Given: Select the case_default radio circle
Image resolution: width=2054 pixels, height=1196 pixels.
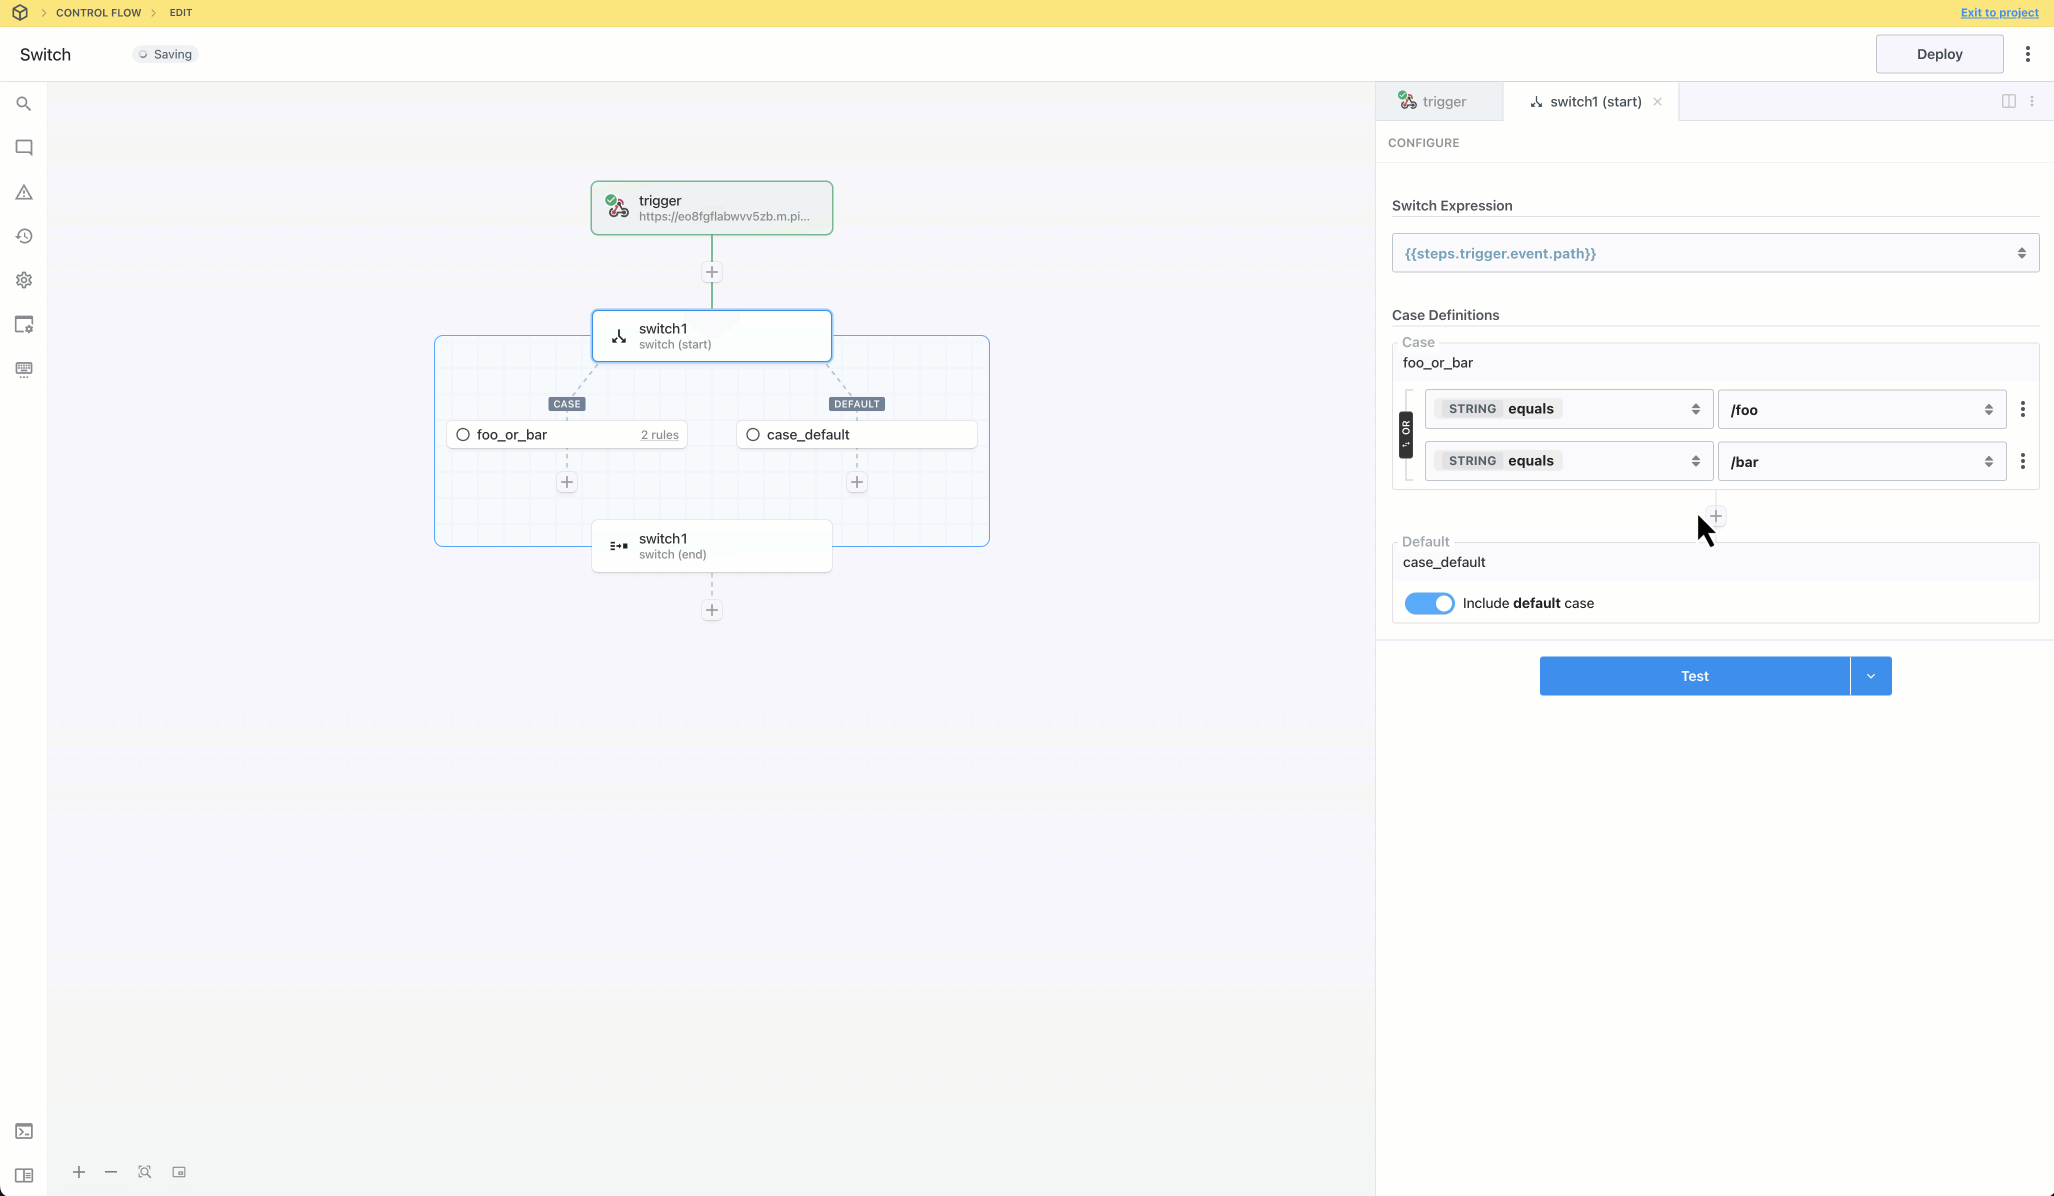Looking at the screenshot, I should click(x=753, y=435).
